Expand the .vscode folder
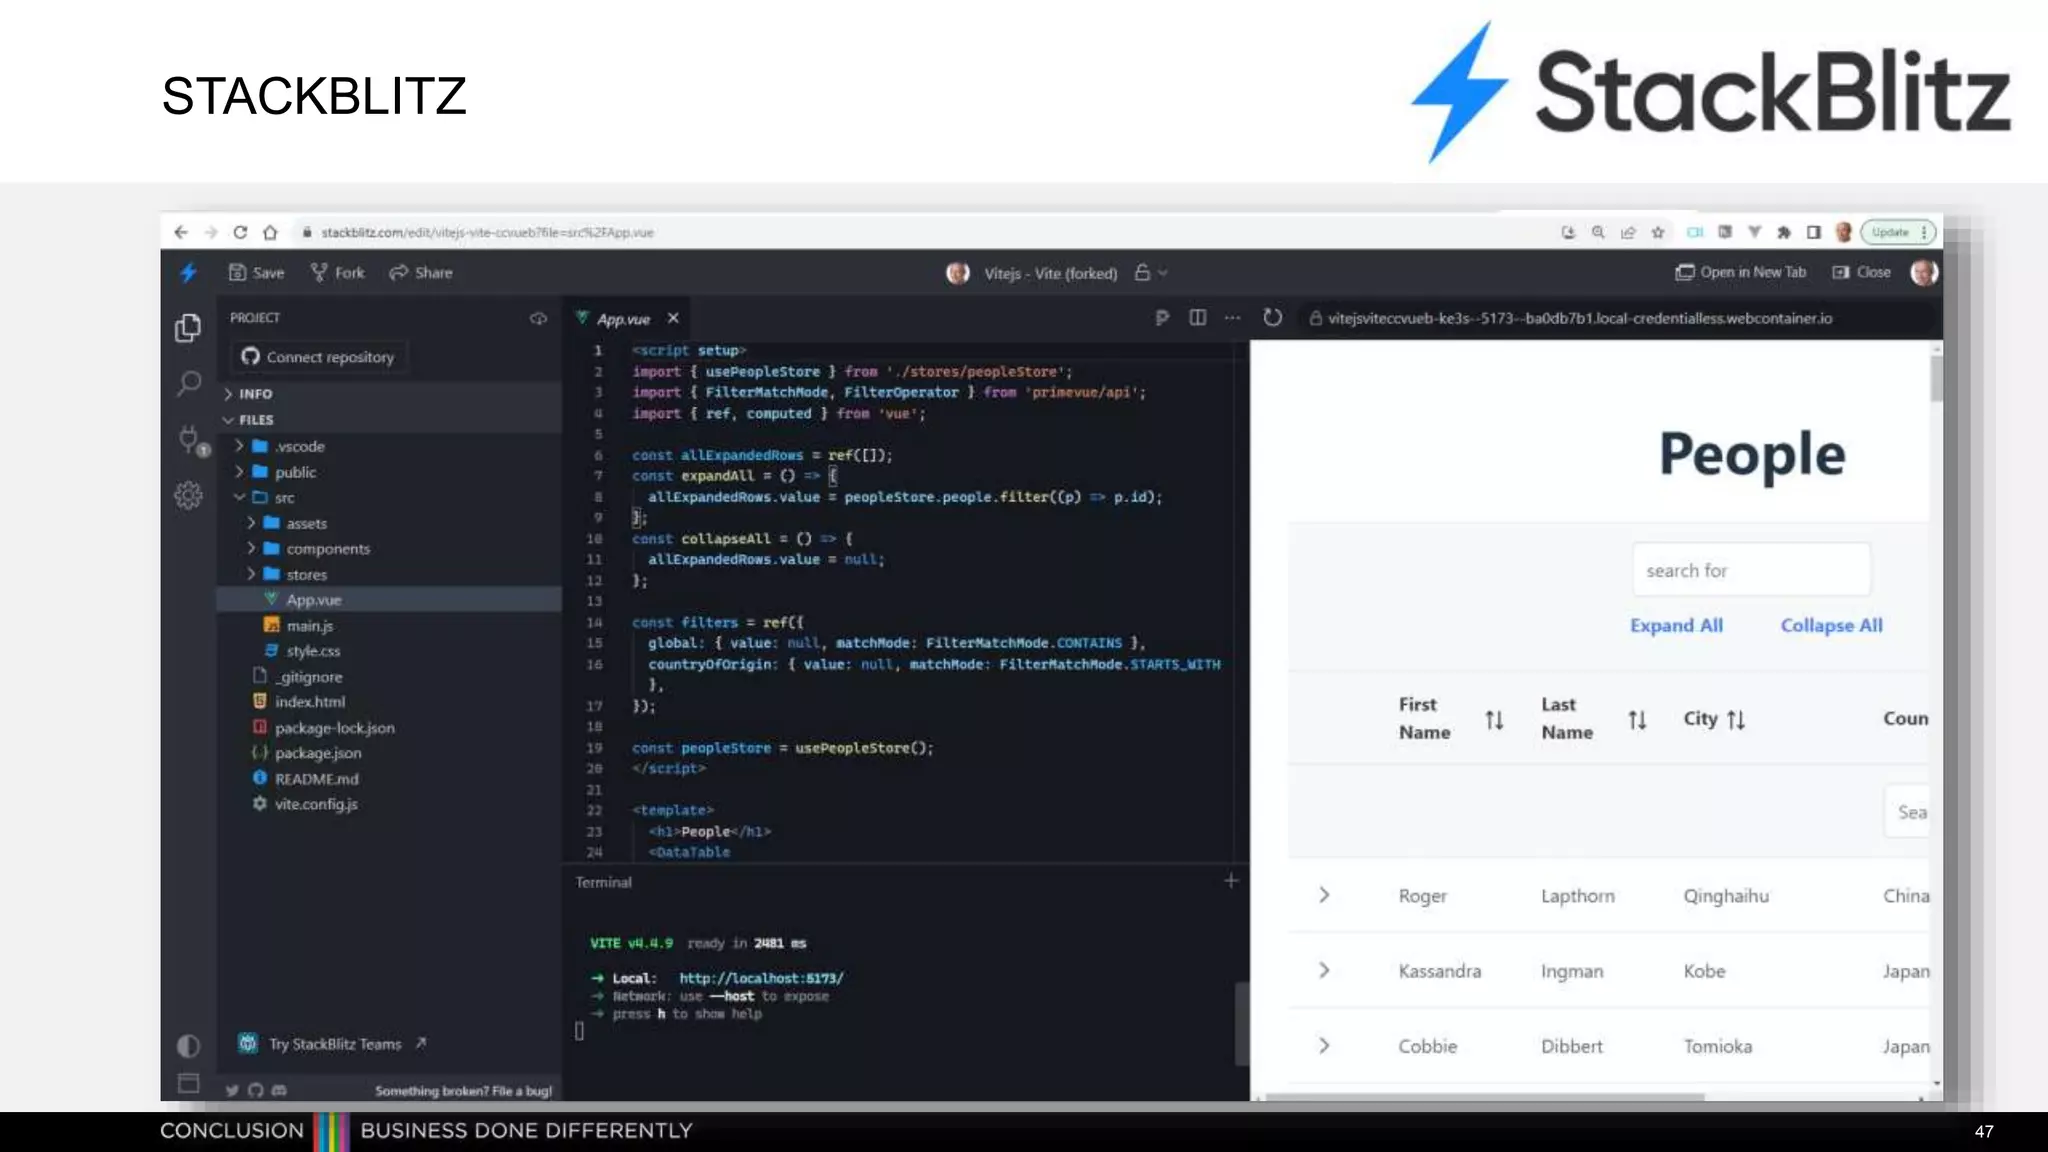Viewport: 2048px width, 1152px height. [300, 446]
